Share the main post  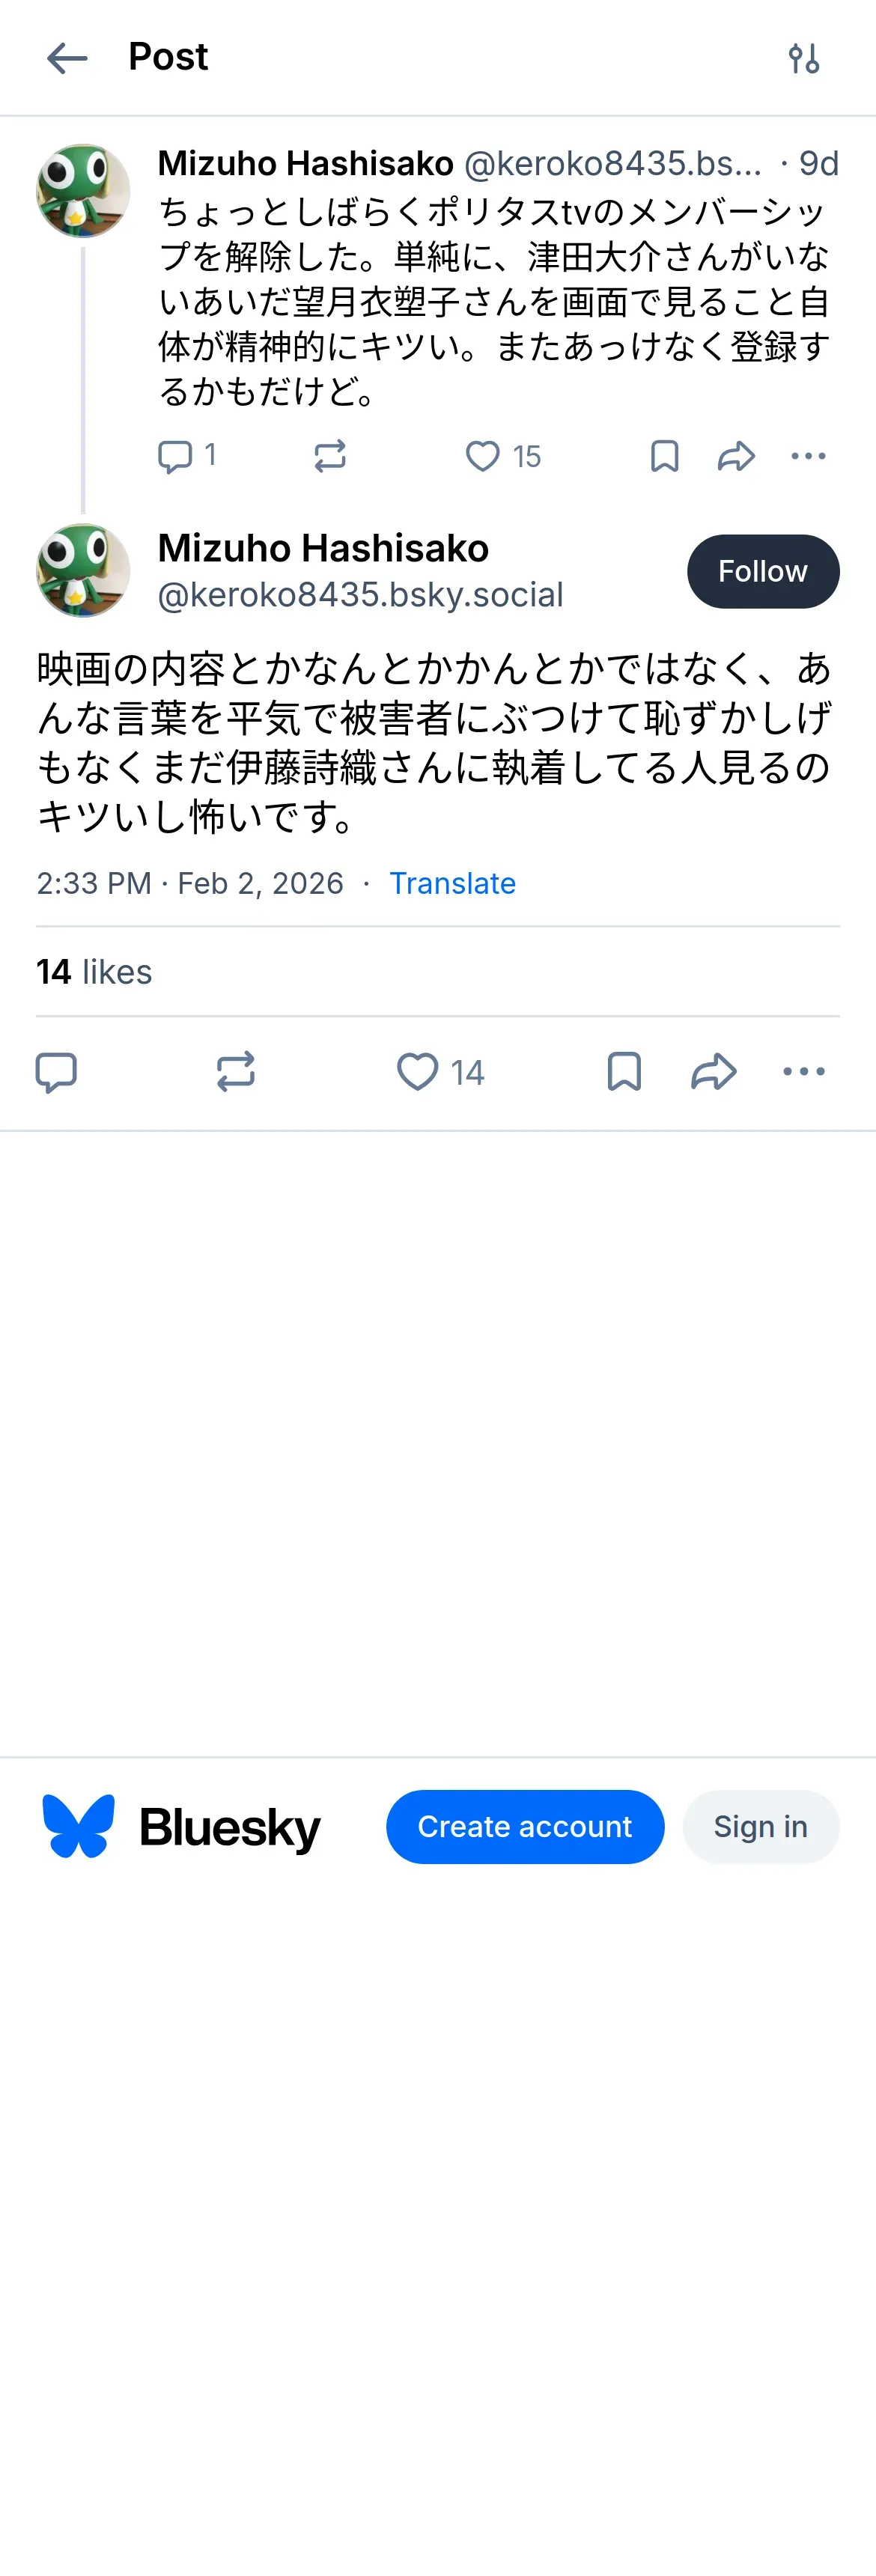(x=714, y=1071)
